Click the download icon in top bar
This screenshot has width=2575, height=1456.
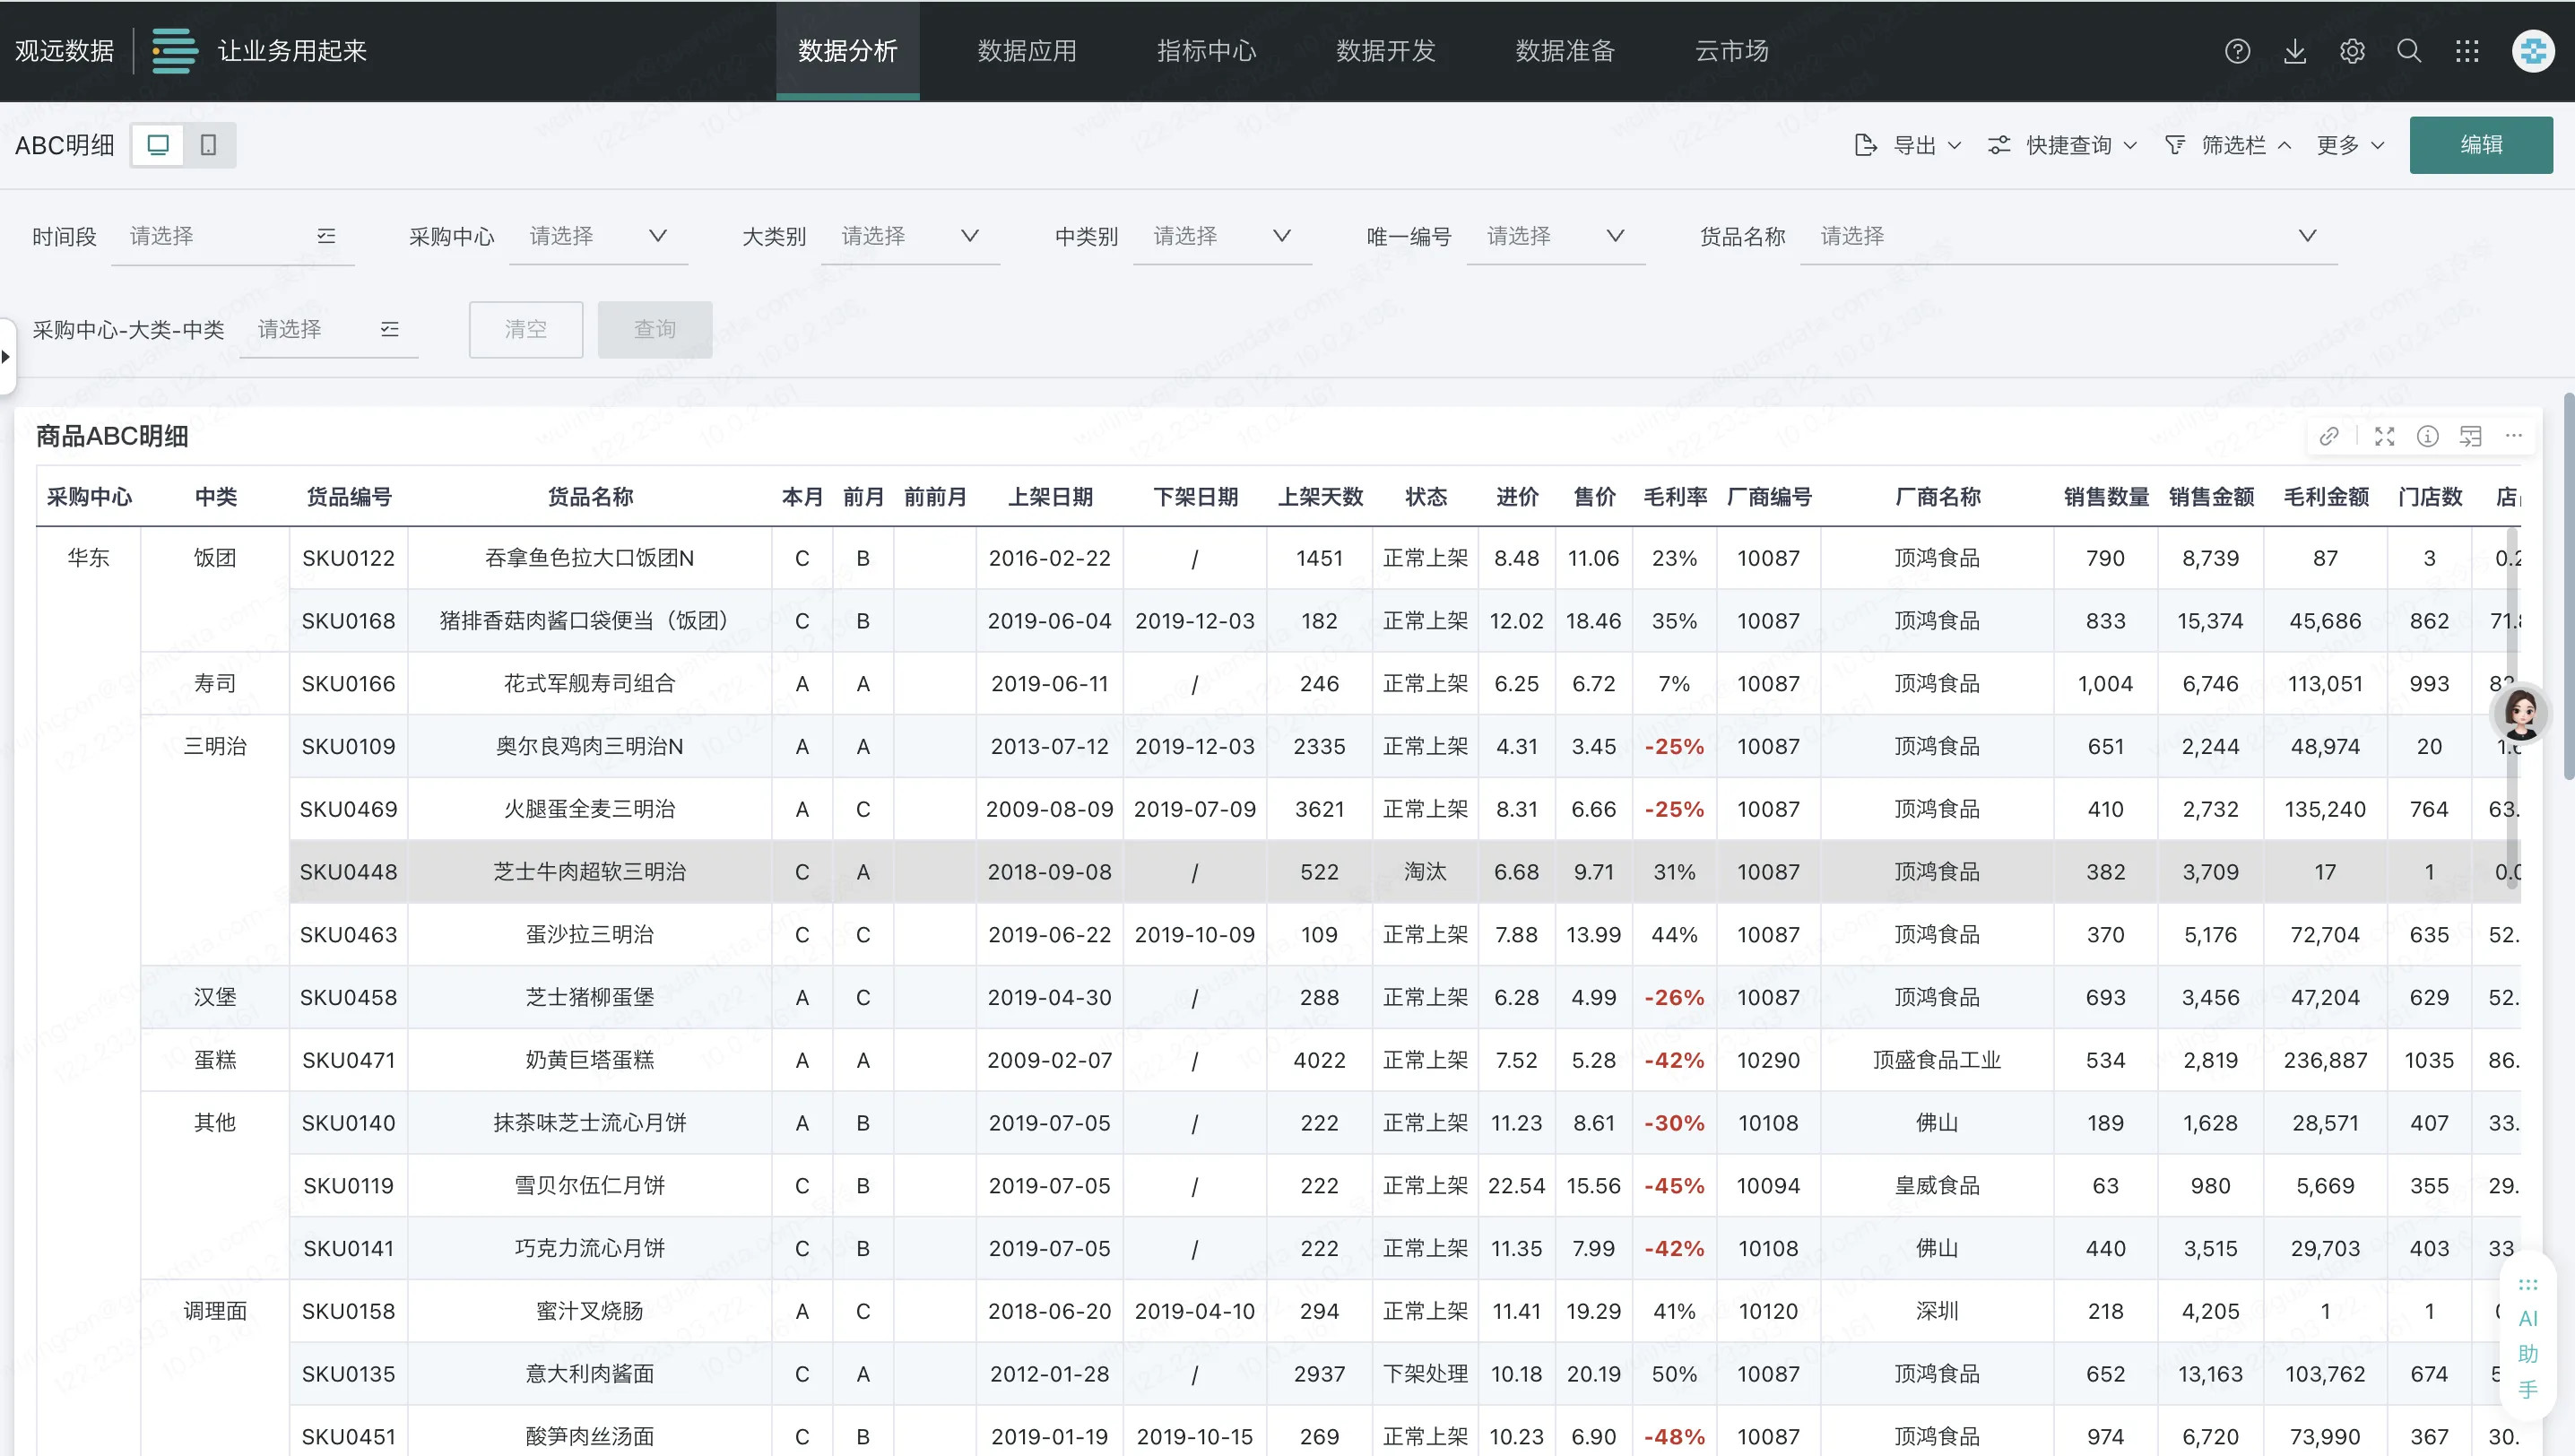coord(2295,51)
